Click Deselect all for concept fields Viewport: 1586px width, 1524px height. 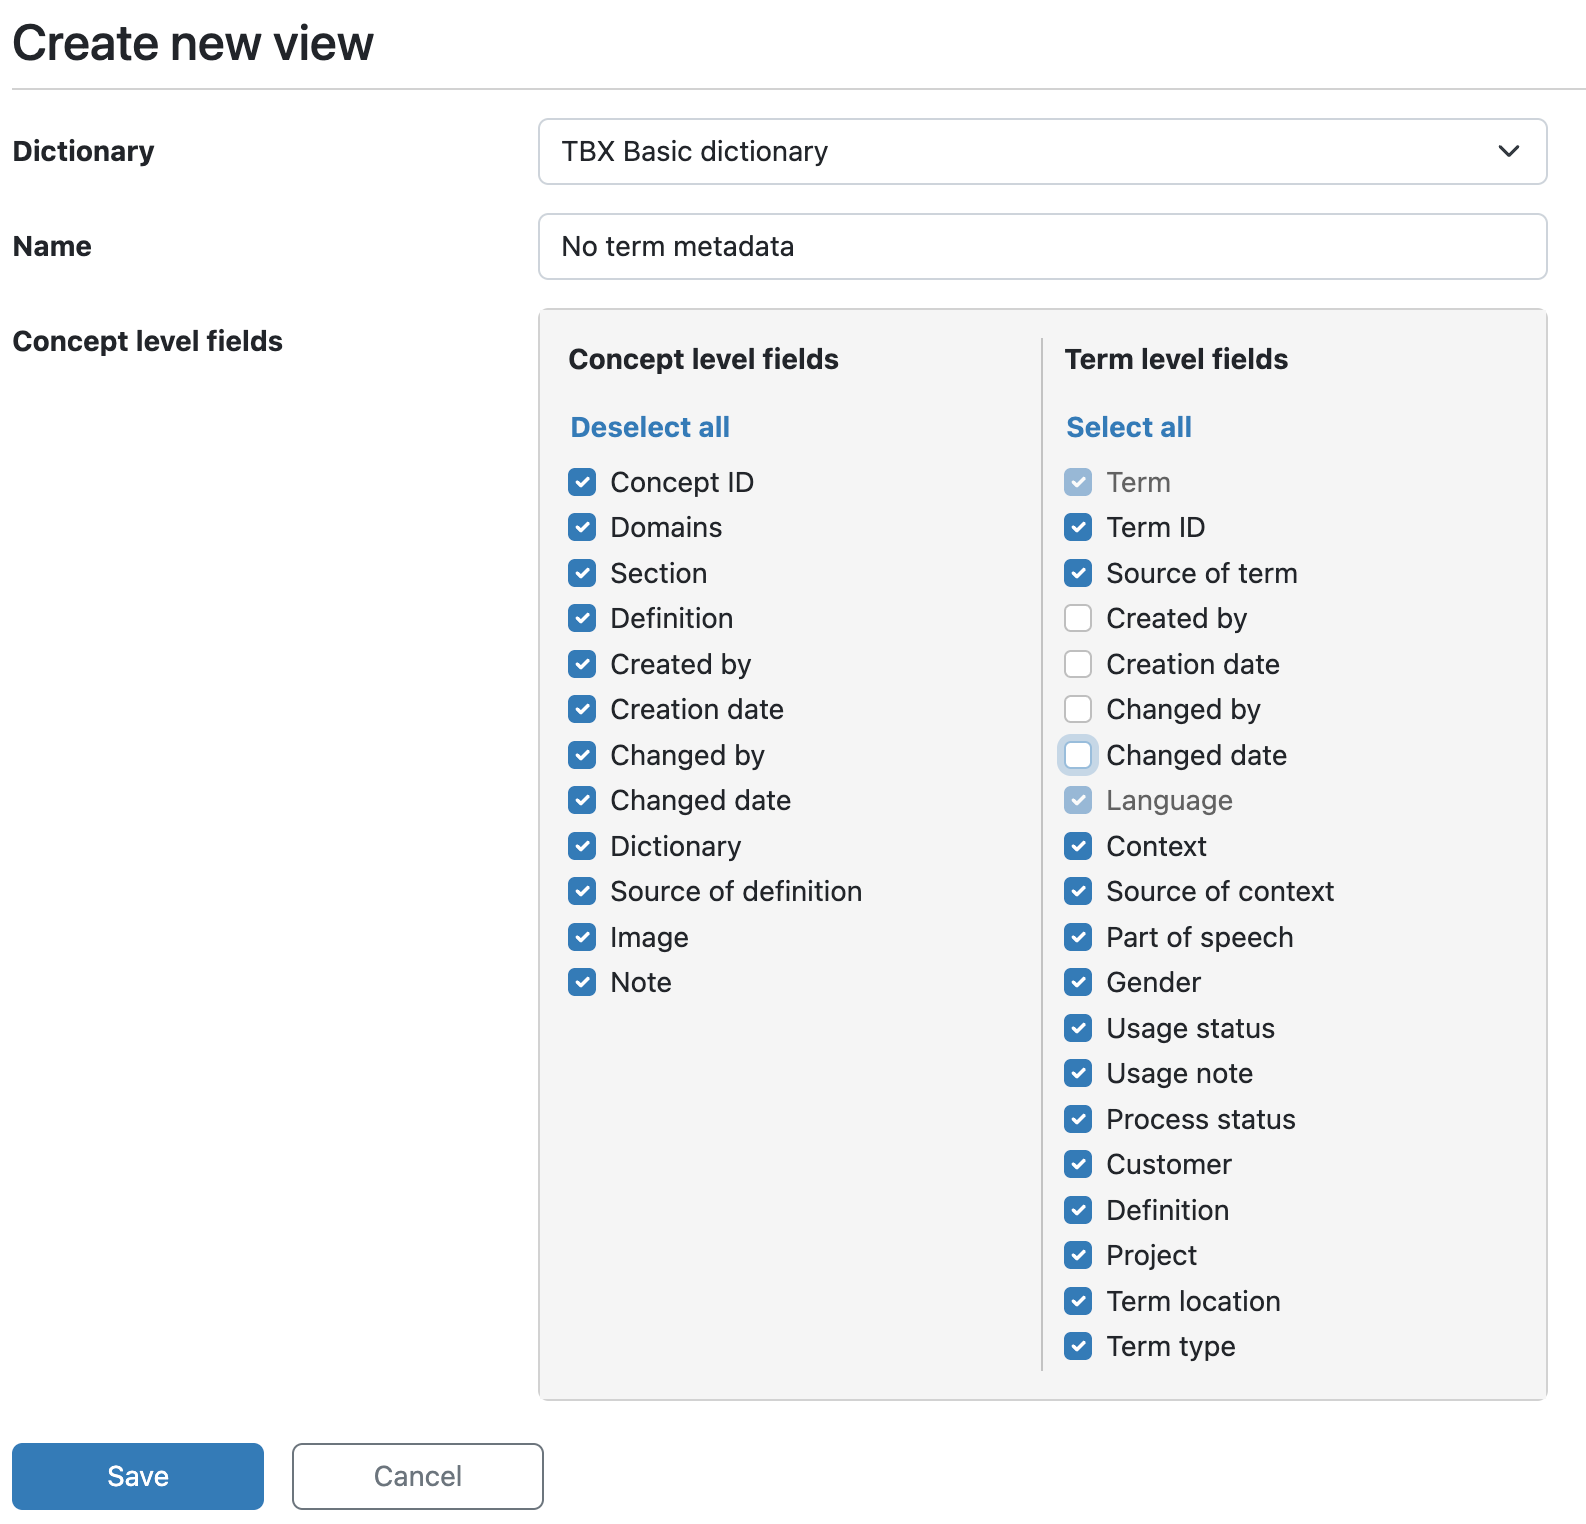click(650, 427)
